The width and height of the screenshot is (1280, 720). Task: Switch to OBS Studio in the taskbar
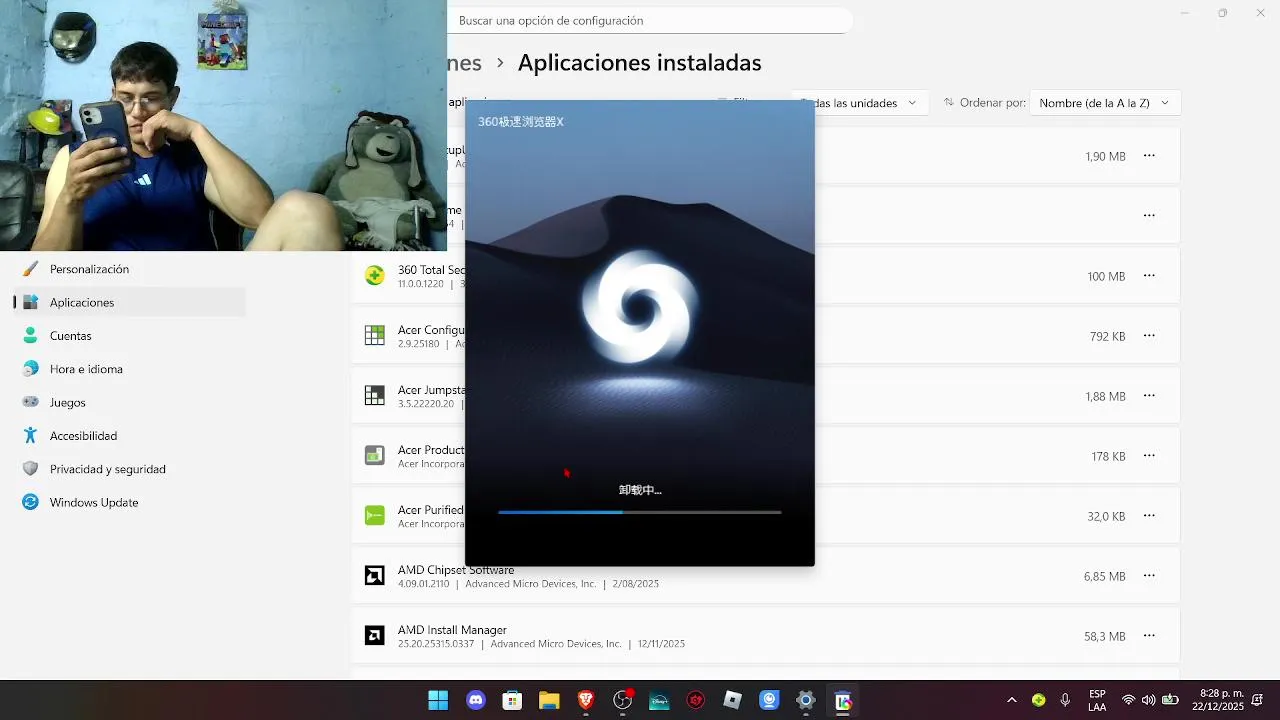coord(623,700)
